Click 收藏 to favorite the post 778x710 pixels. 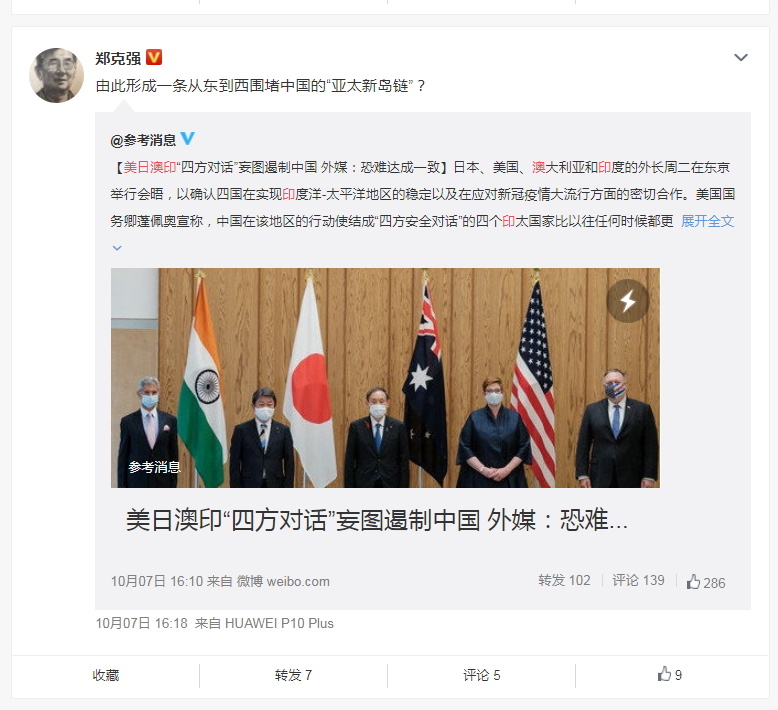[x=106, y=675]
